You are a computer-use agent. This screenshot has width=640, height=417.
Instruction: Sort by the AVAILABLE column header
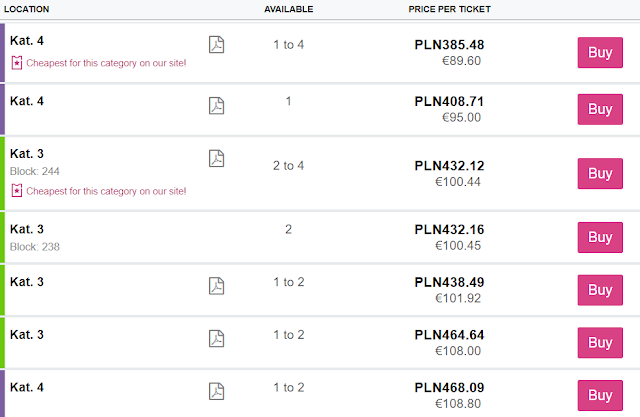click(288, 9)
